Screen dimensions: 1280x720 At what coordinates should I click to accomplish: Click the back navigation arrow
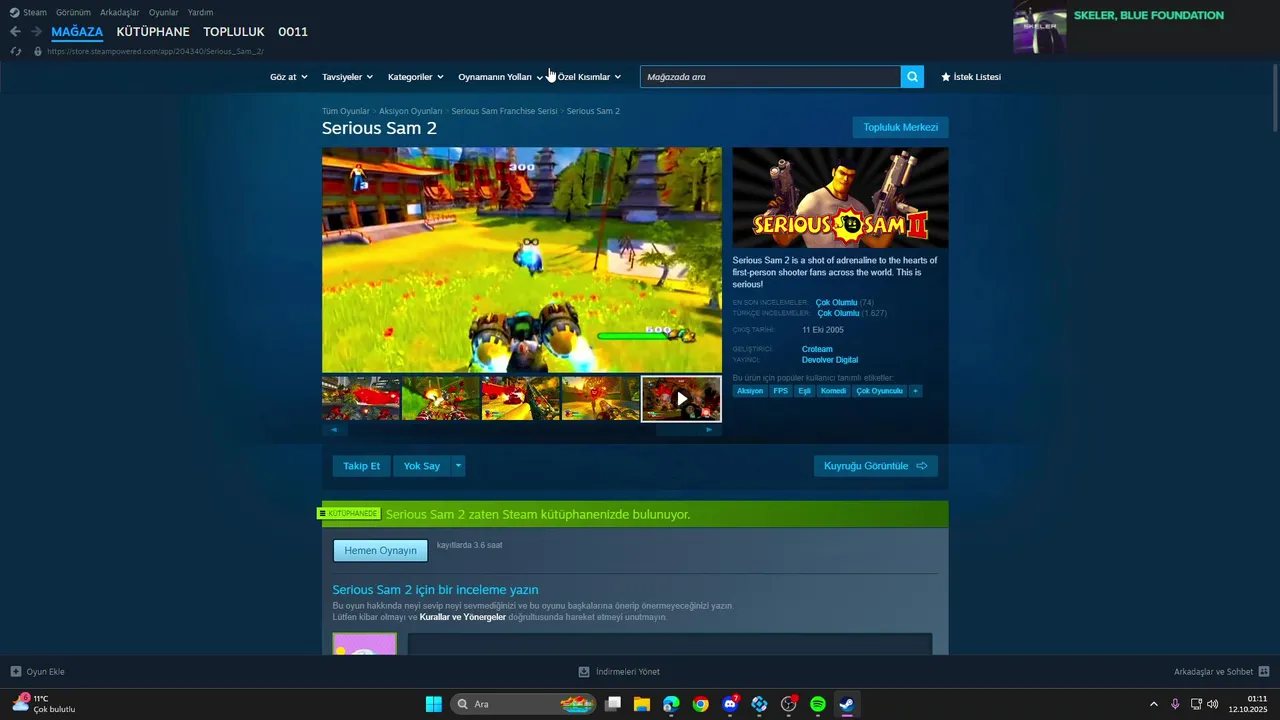(15, 32)
